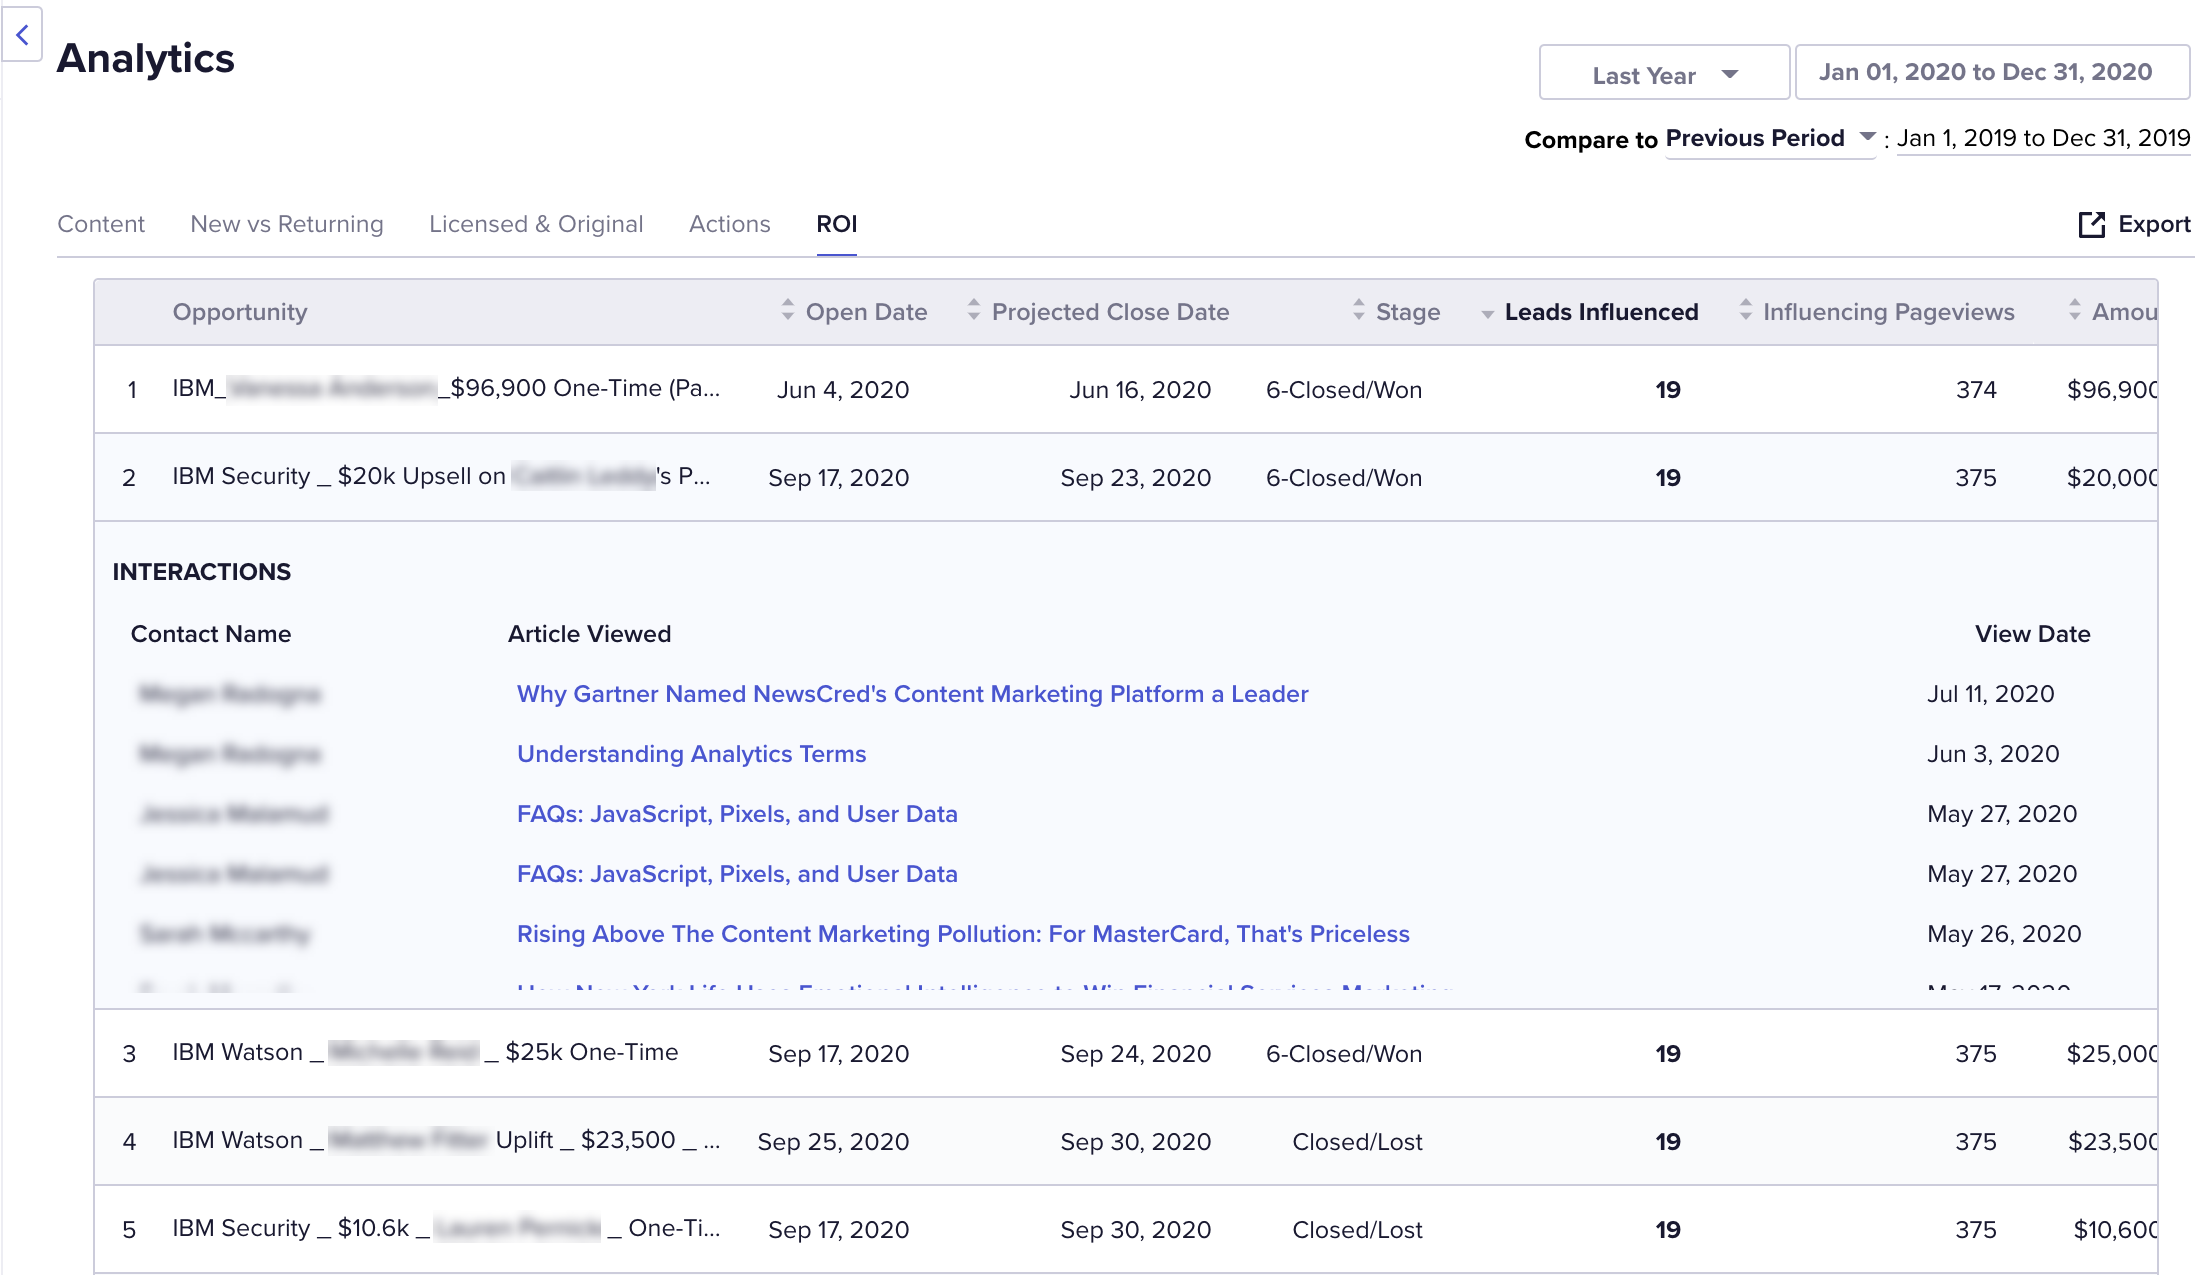Open the second FAQs: JavaScript, Pixels, and User Data link

tap(737, 874)
